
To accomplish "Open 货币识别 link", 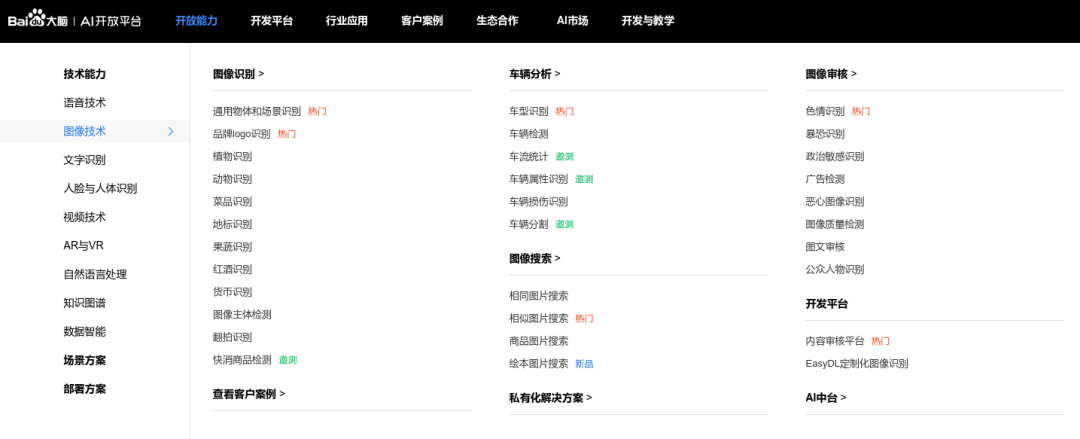I will (232, 292).
